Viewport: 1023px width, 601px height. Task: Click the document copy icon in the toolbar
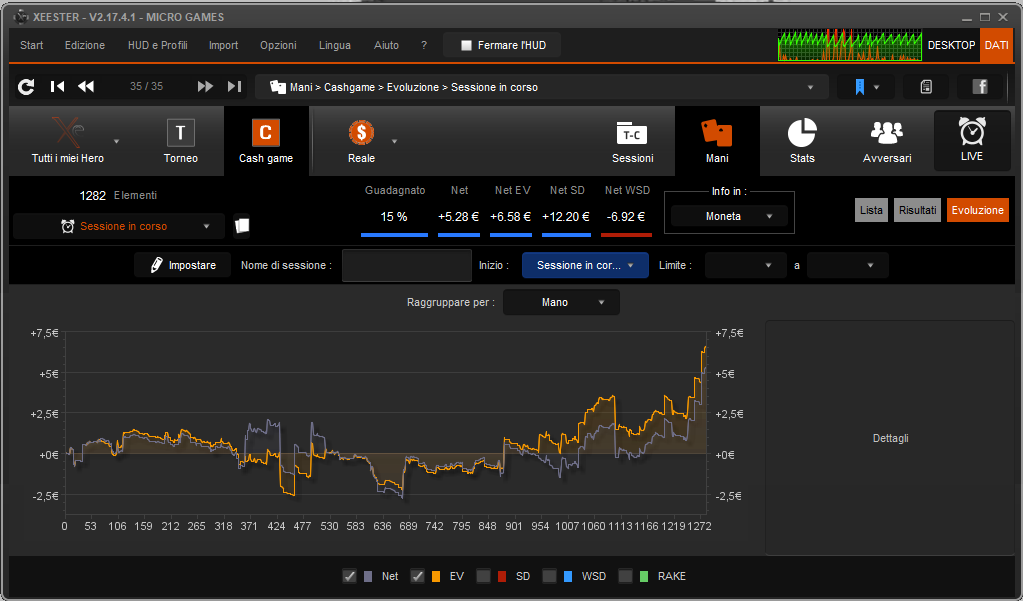tap(926, 87)
